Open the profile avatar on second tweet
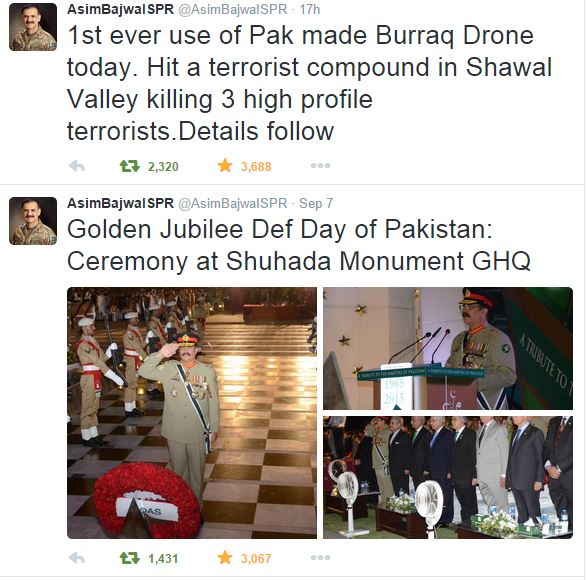The height and width of the screenshot is (580, 587). [33, 221]
